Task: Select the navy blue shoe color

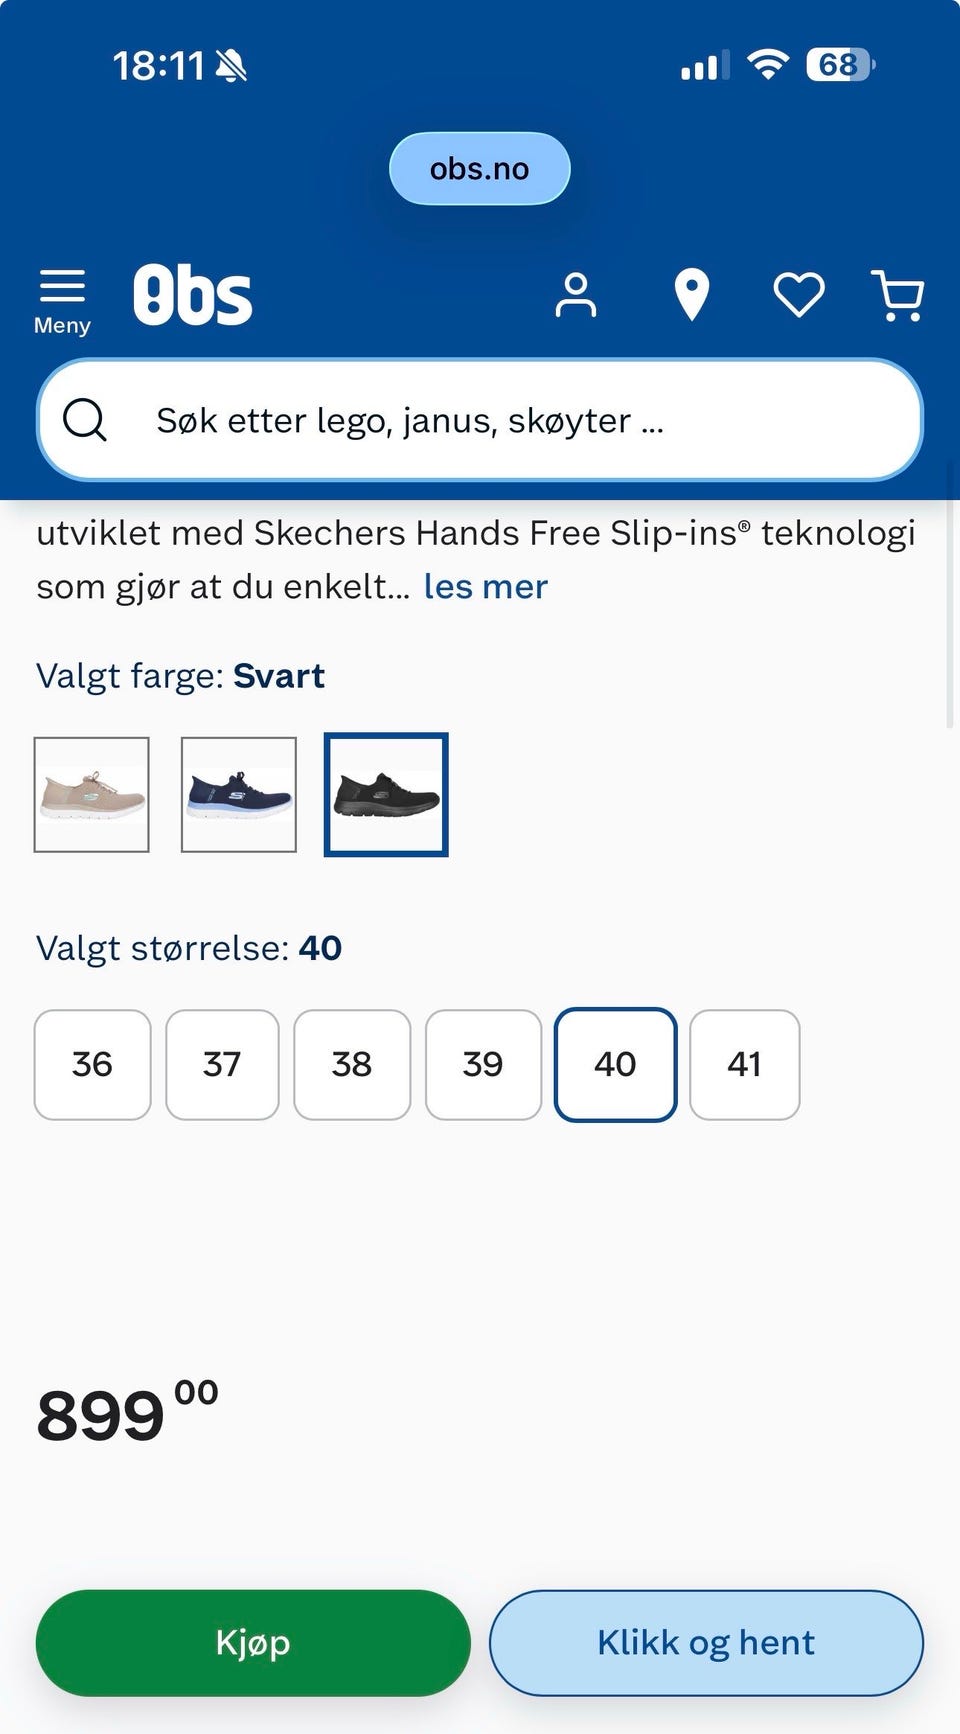Action: tap(239, 795)
